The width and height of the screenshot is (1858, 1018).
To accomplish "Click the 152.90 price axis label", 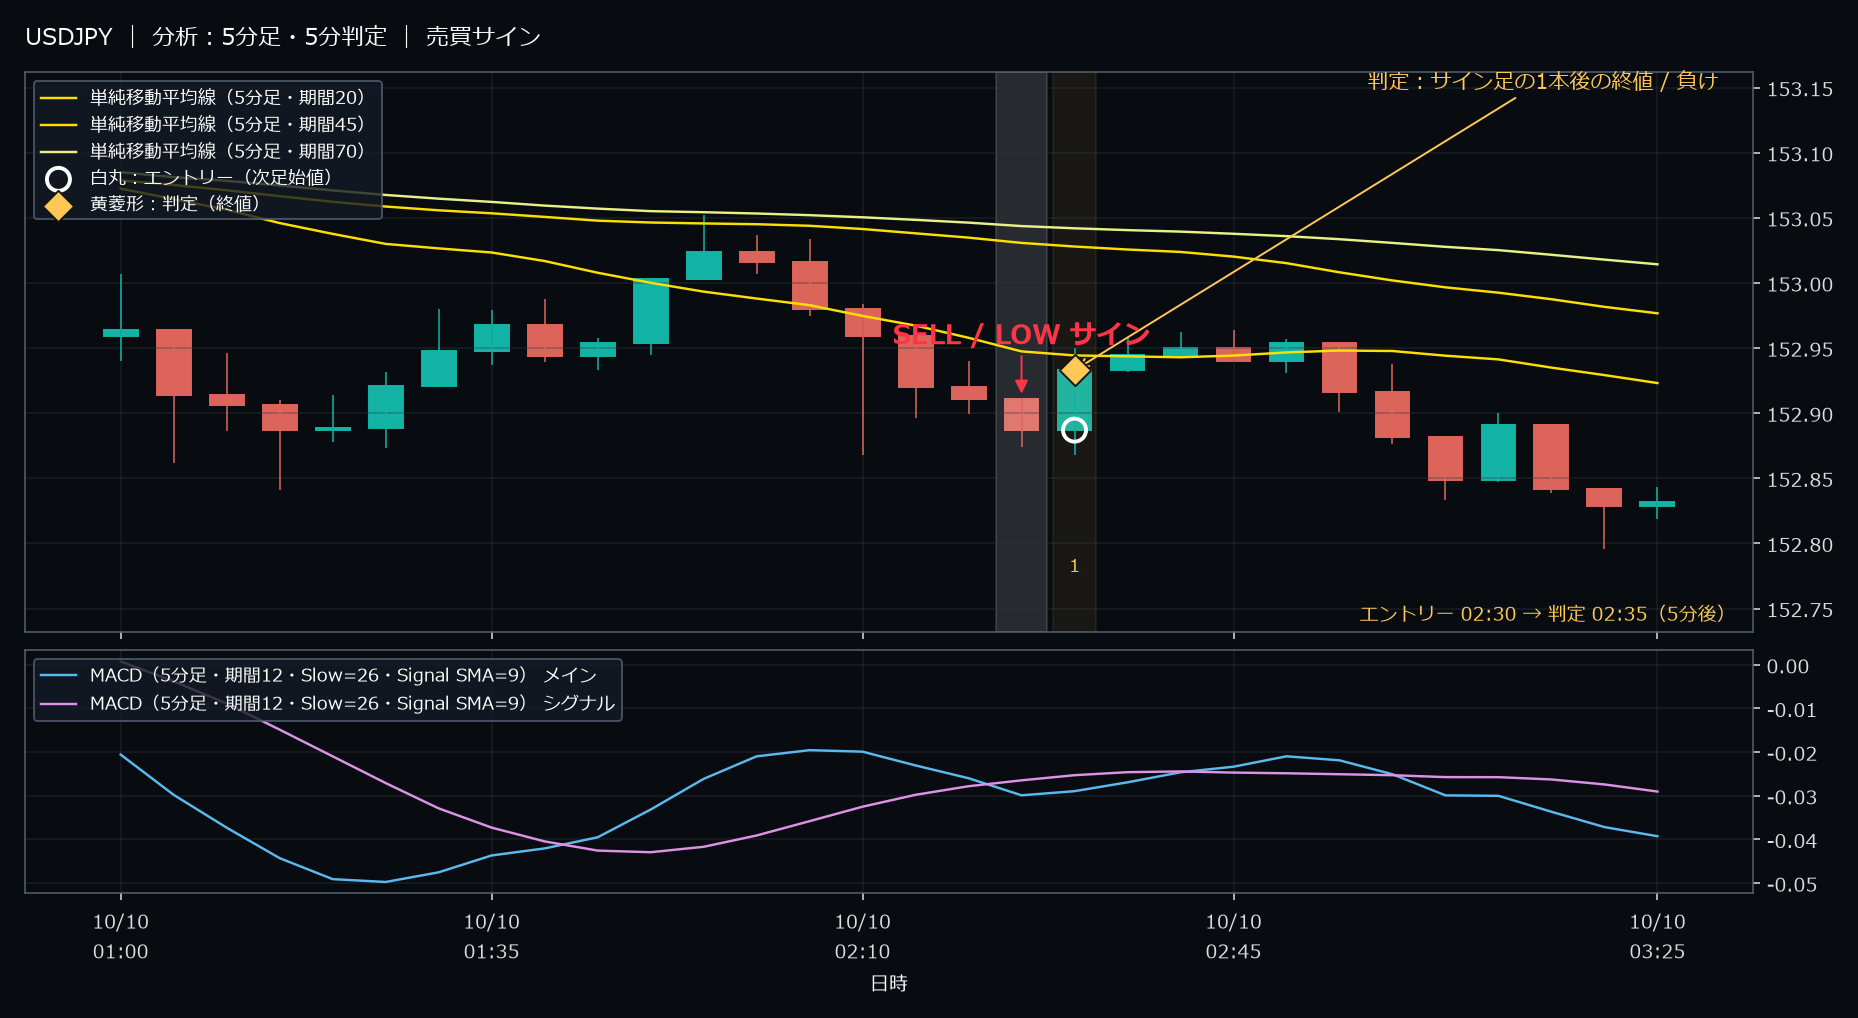I will (x=1800, y=415).
